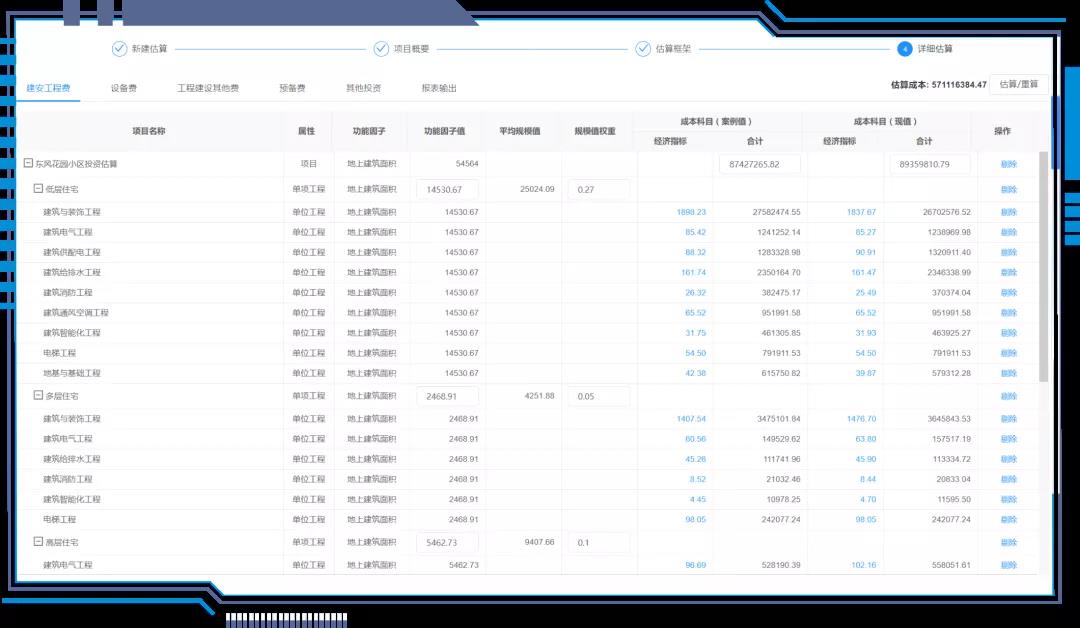Delete the 建筑供配电工程 row

(1008, 253)
